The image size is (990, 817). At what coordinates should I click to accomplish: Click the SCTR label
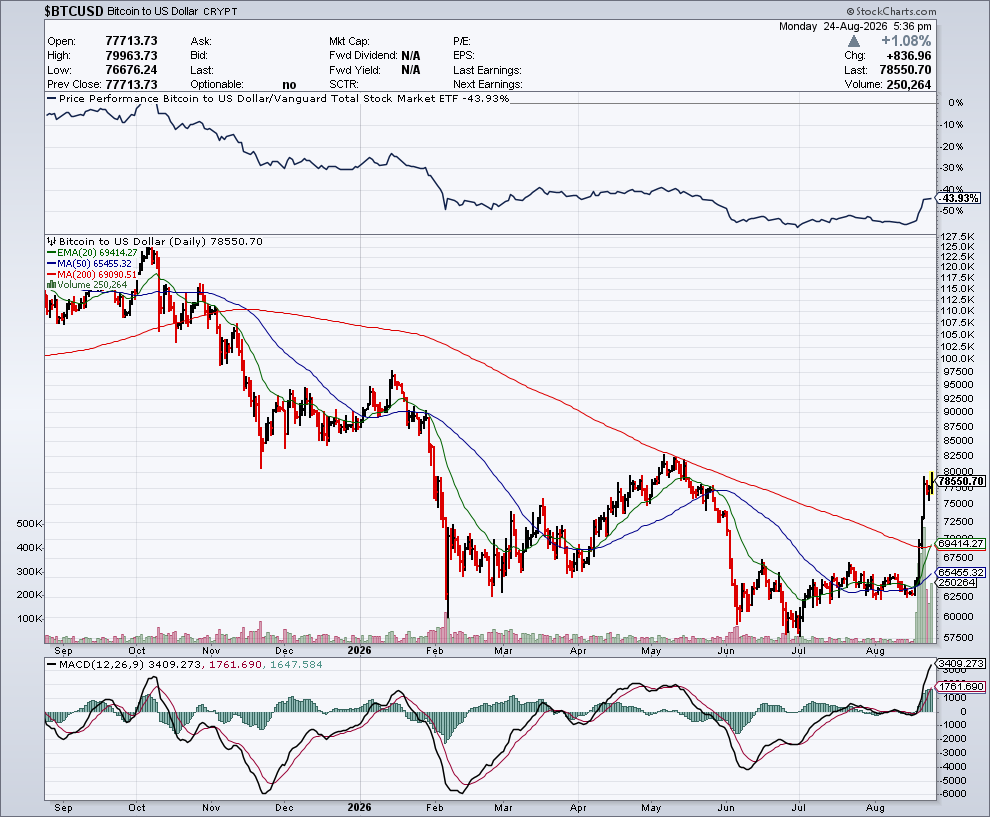coord(343,85)
